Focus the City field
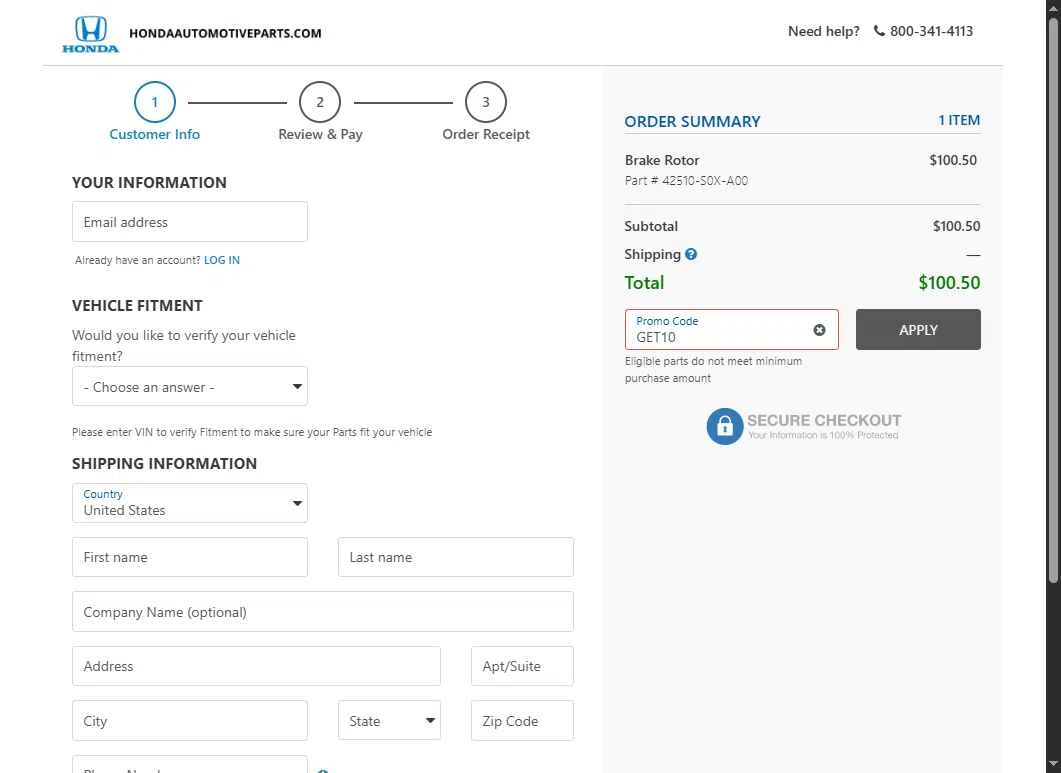This screenshot has width=1061, height=773. [189, 720]
